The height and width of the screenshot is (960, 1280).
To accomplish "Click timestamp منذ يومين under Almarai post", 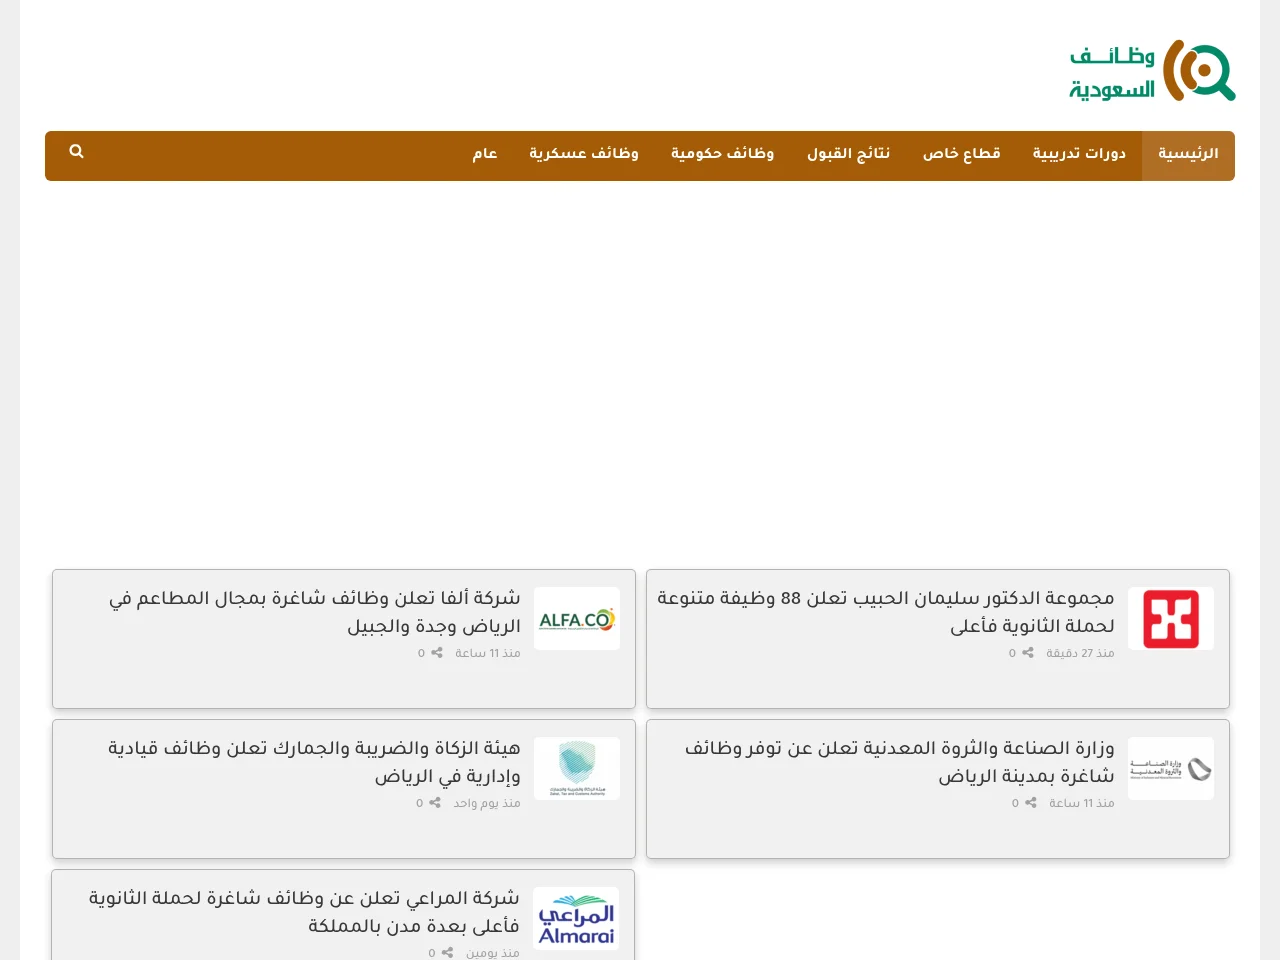I will pos(493,953).
